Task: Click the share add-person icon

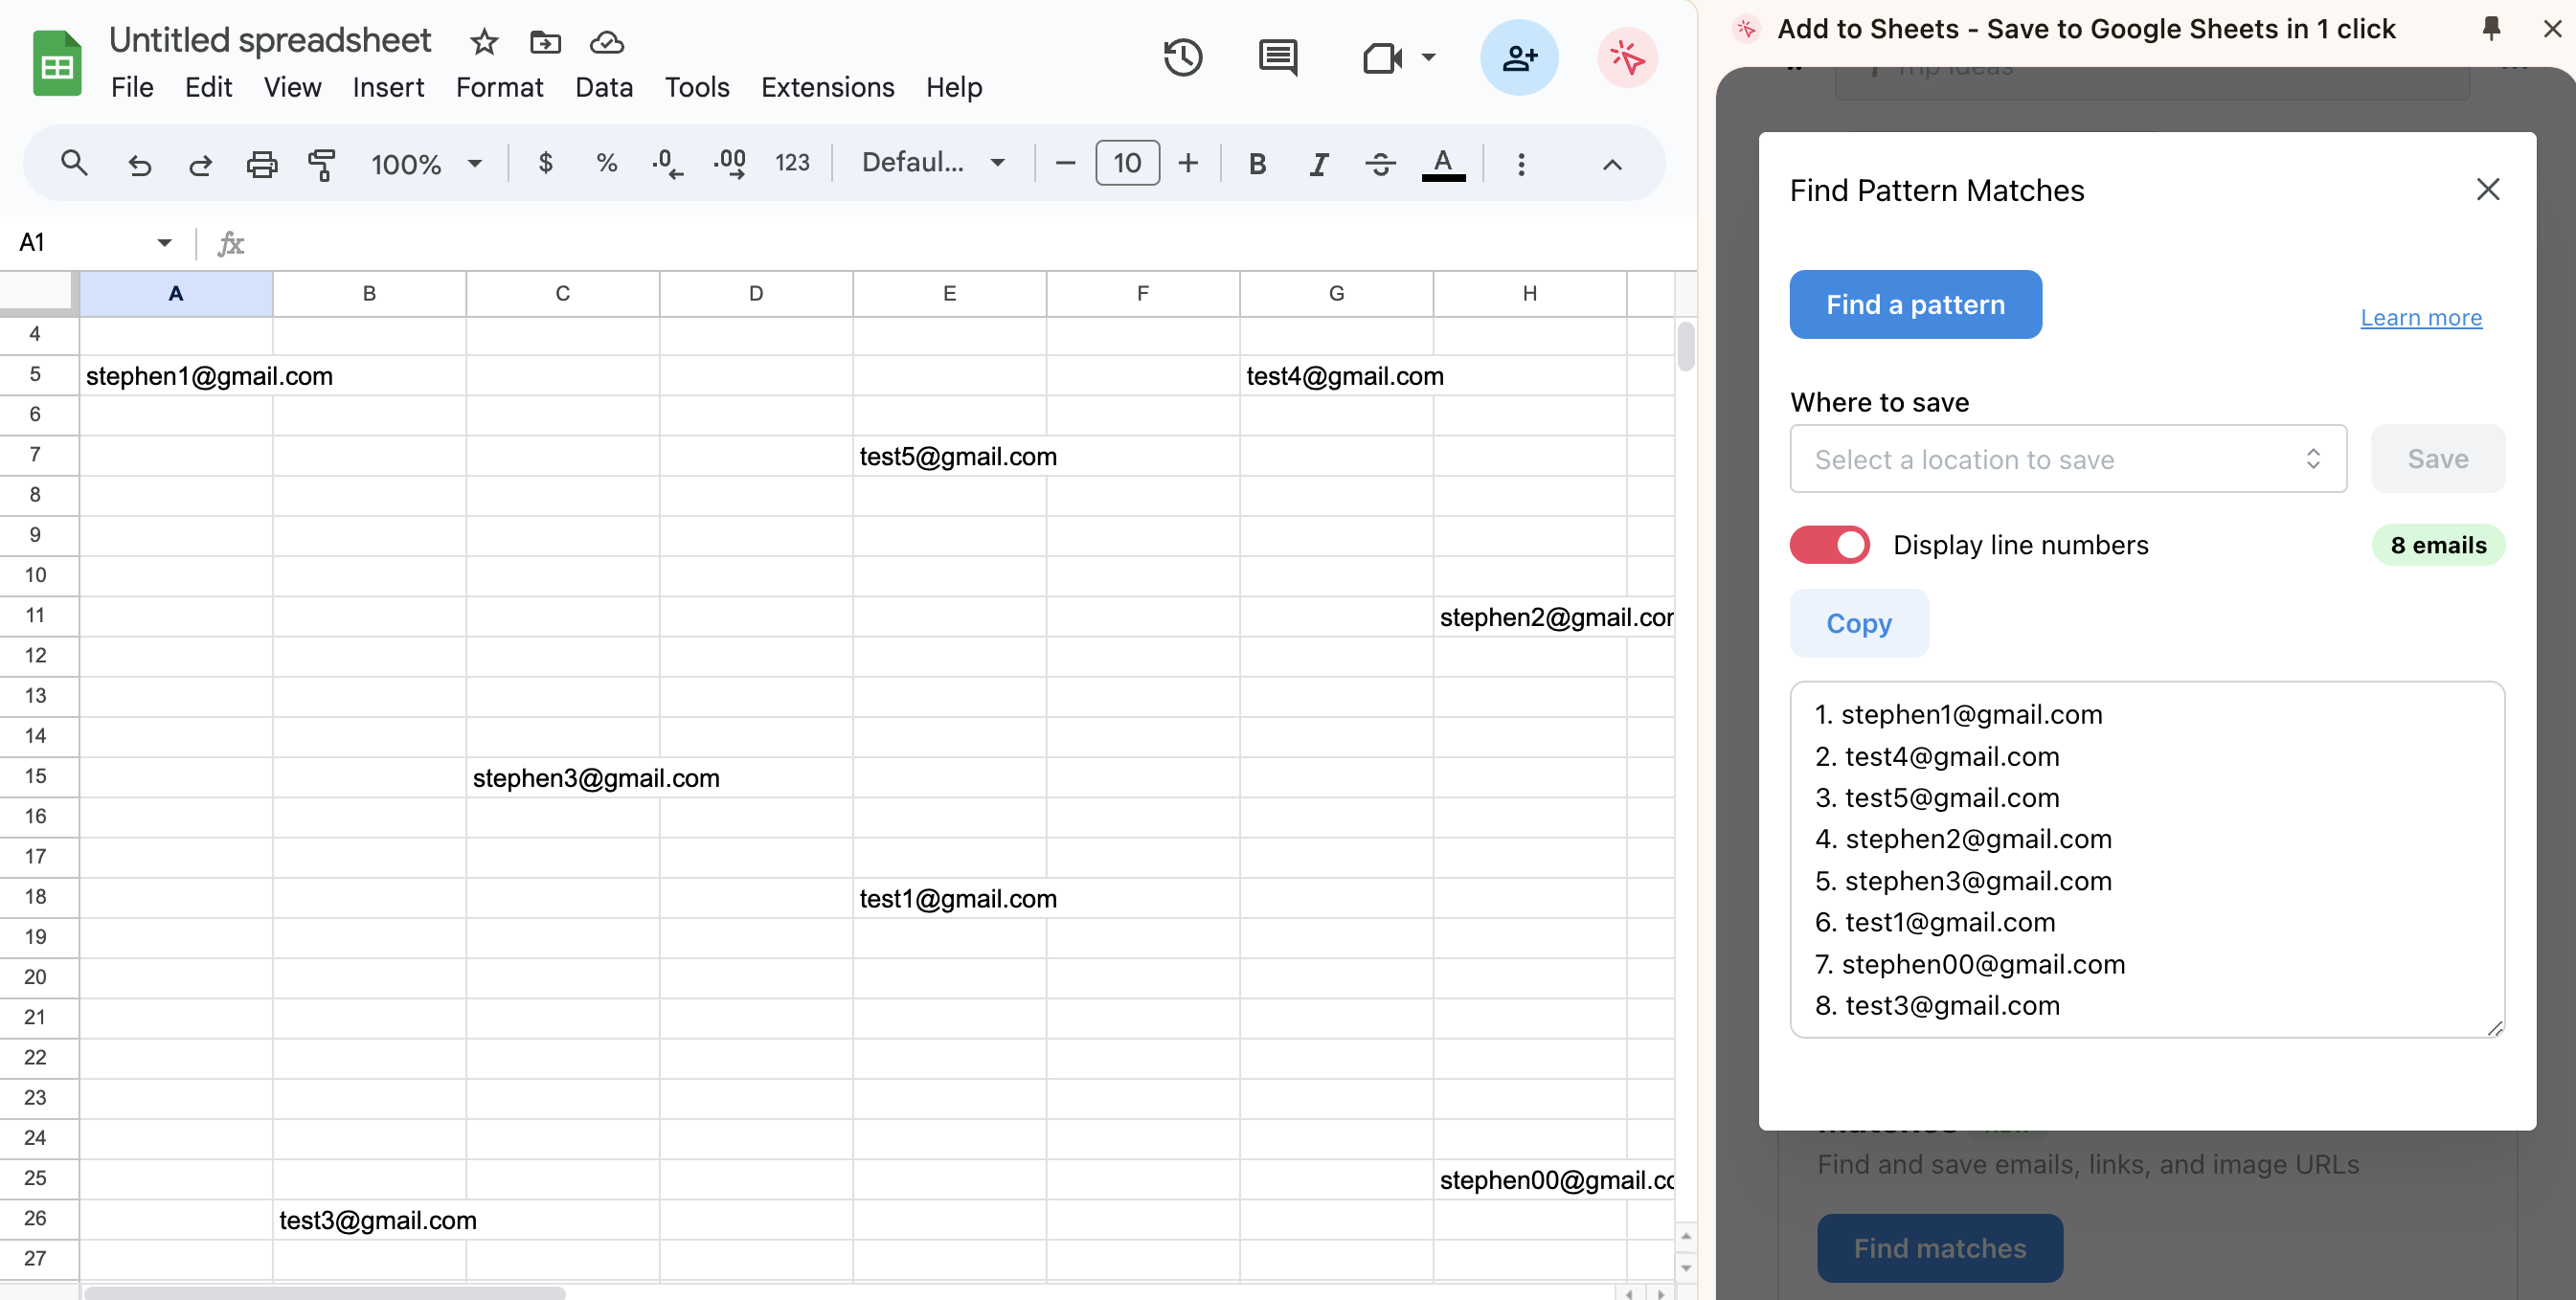Action: tap(1518, 58)
